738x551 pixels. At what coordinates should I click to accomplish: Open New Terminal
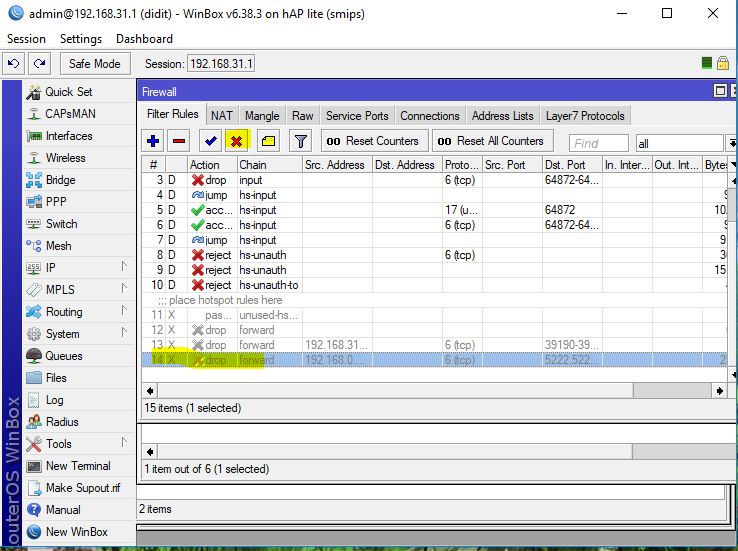tap(78, 466)
